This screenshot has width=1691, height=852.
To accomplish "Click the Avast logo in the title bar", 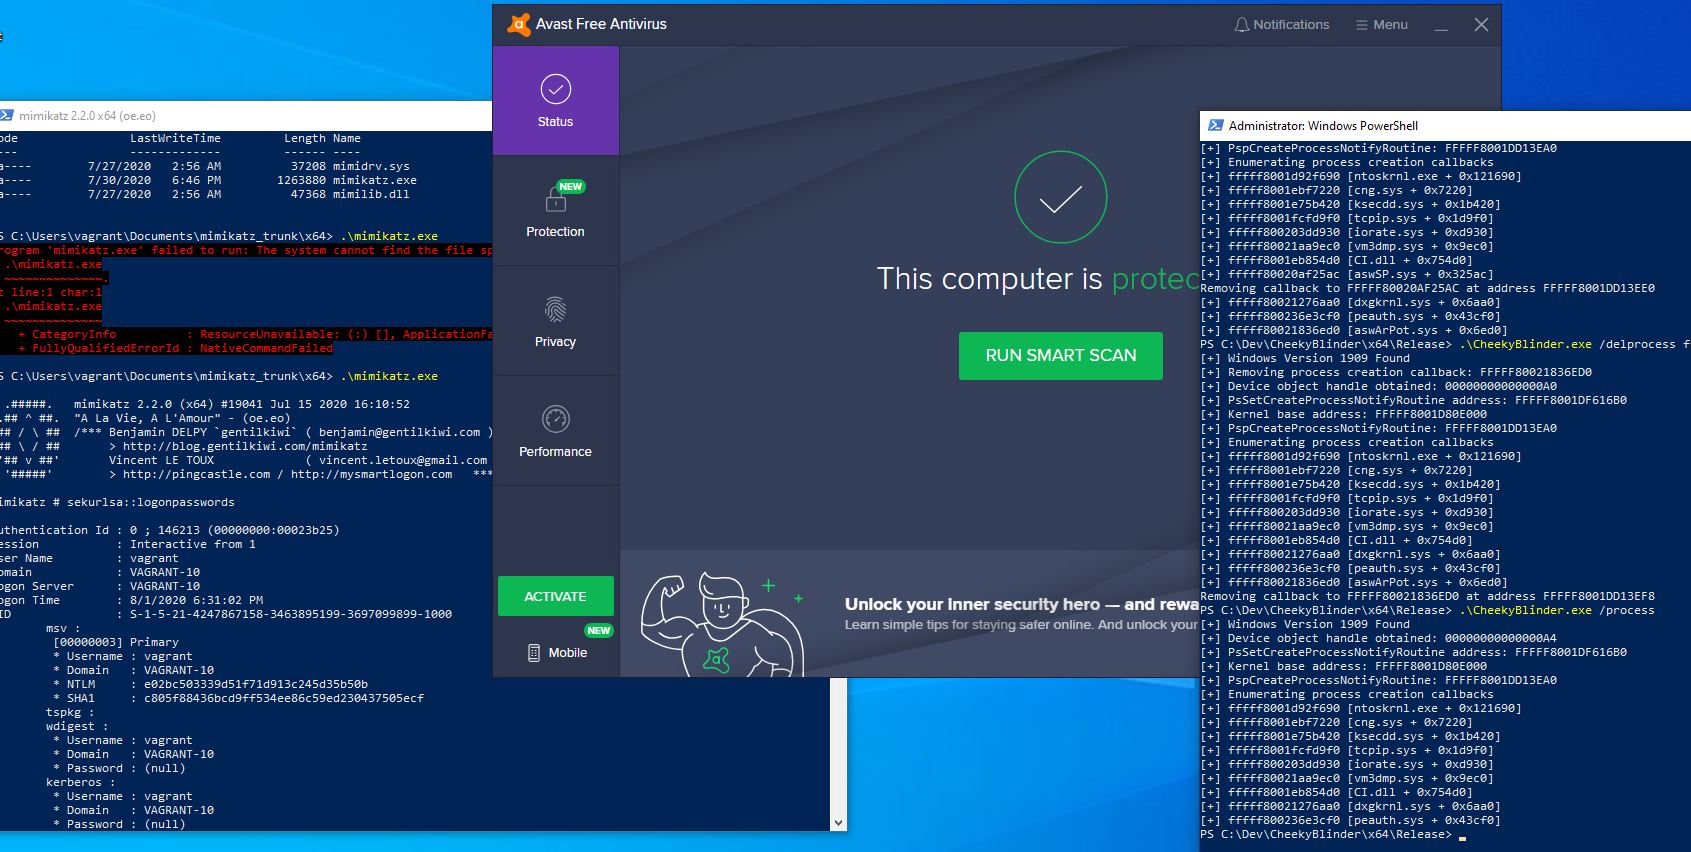I will [518, 24].
